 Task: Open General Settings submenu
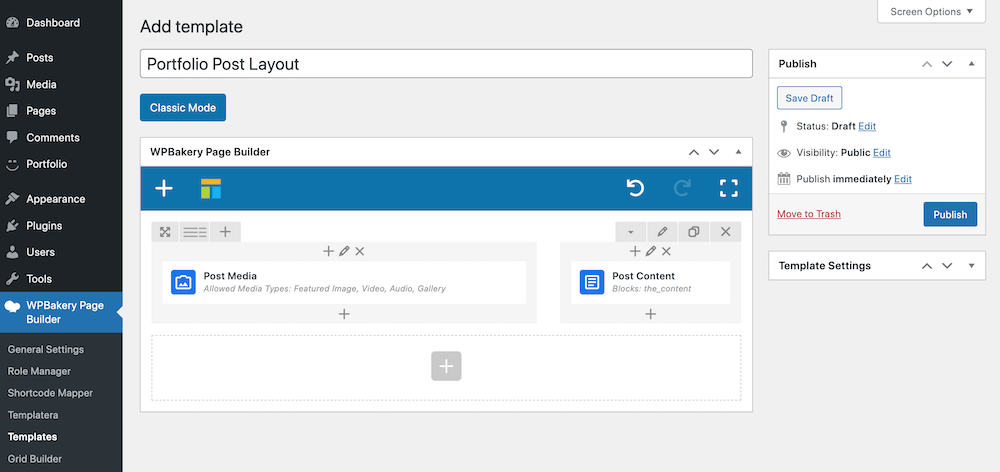46,350
